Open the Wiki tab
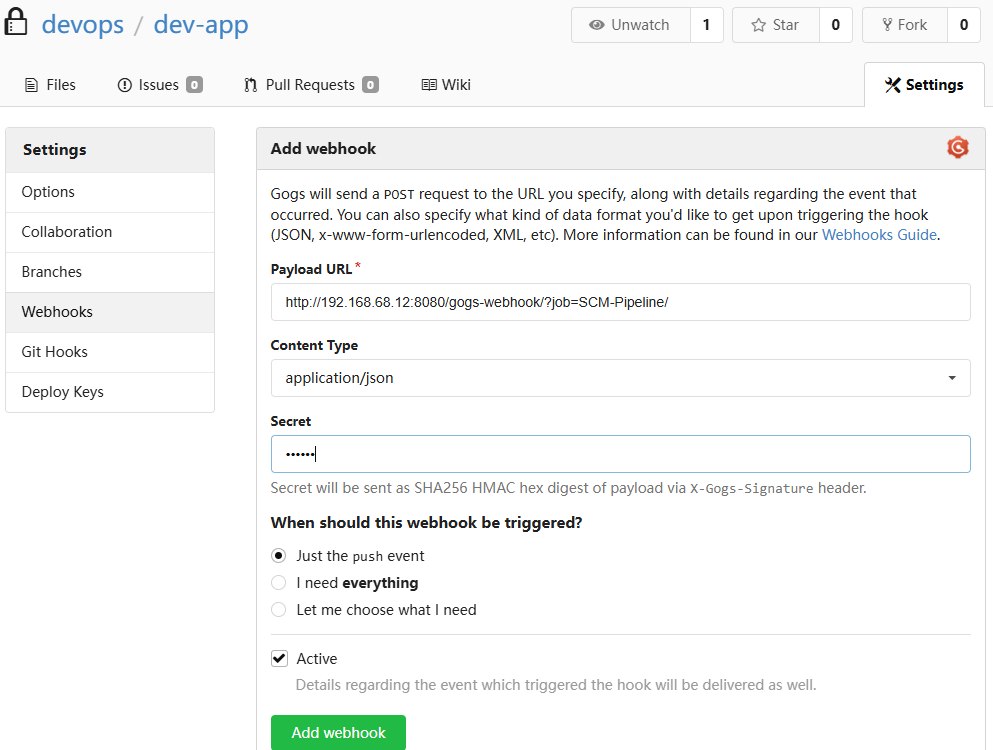The image size is (993, 750). (446, 85)
